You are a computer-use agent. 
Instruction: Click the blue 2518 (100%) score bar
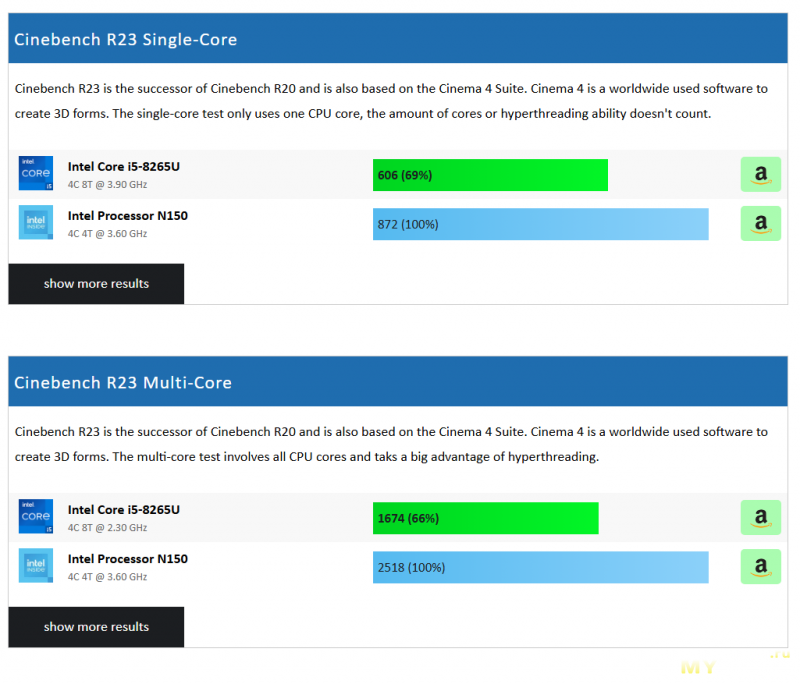coord(541,567)
